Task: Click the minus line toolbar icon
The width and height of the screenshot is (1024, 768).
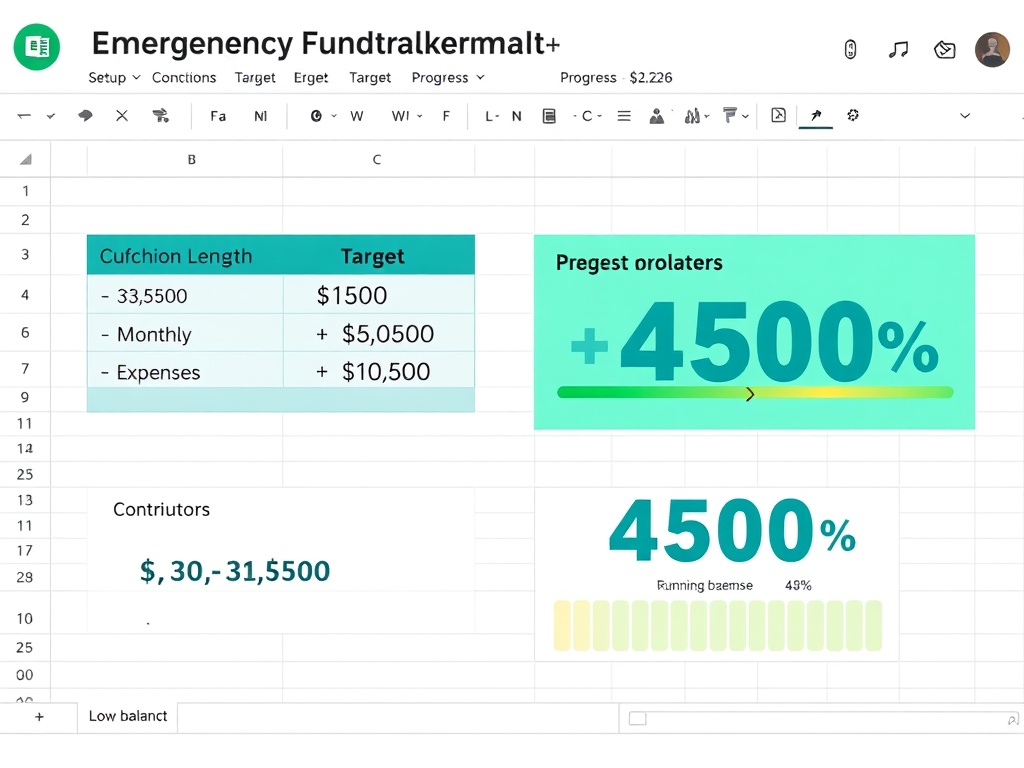Action: [x=24, y=116]
